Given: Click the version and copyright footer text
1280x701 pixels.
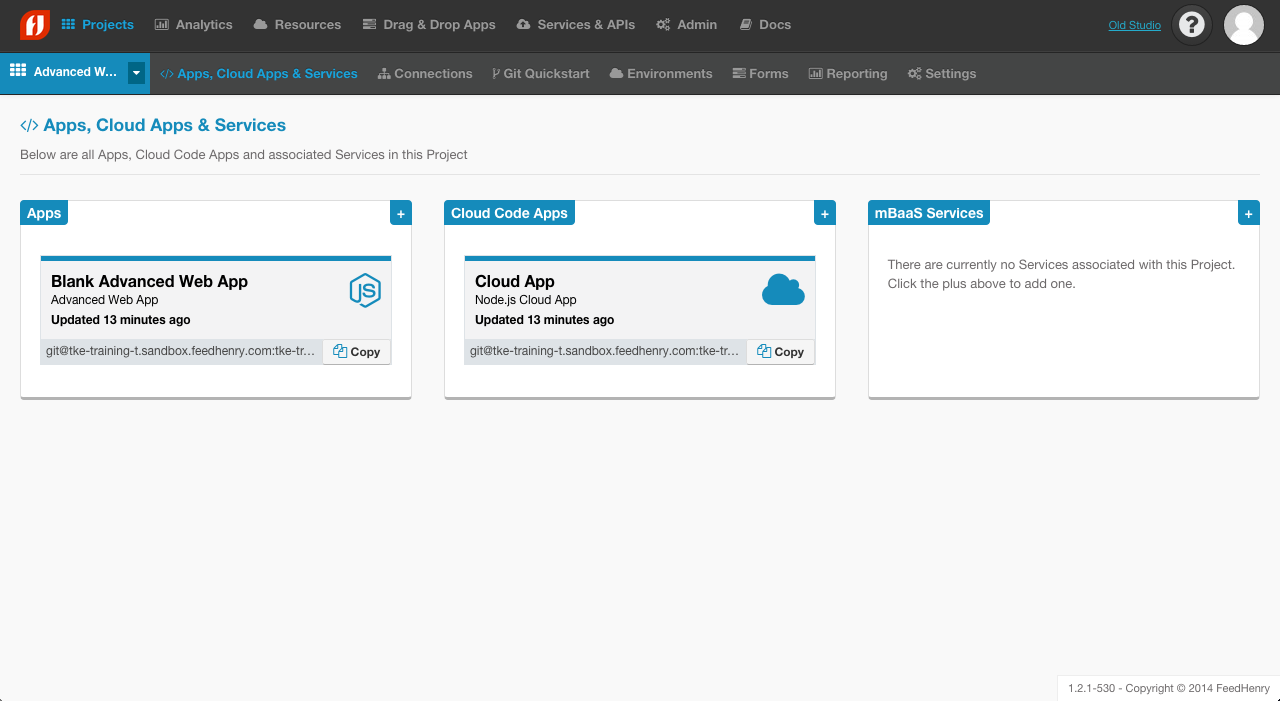Looking at the screenshot, I should [1169, 688].
